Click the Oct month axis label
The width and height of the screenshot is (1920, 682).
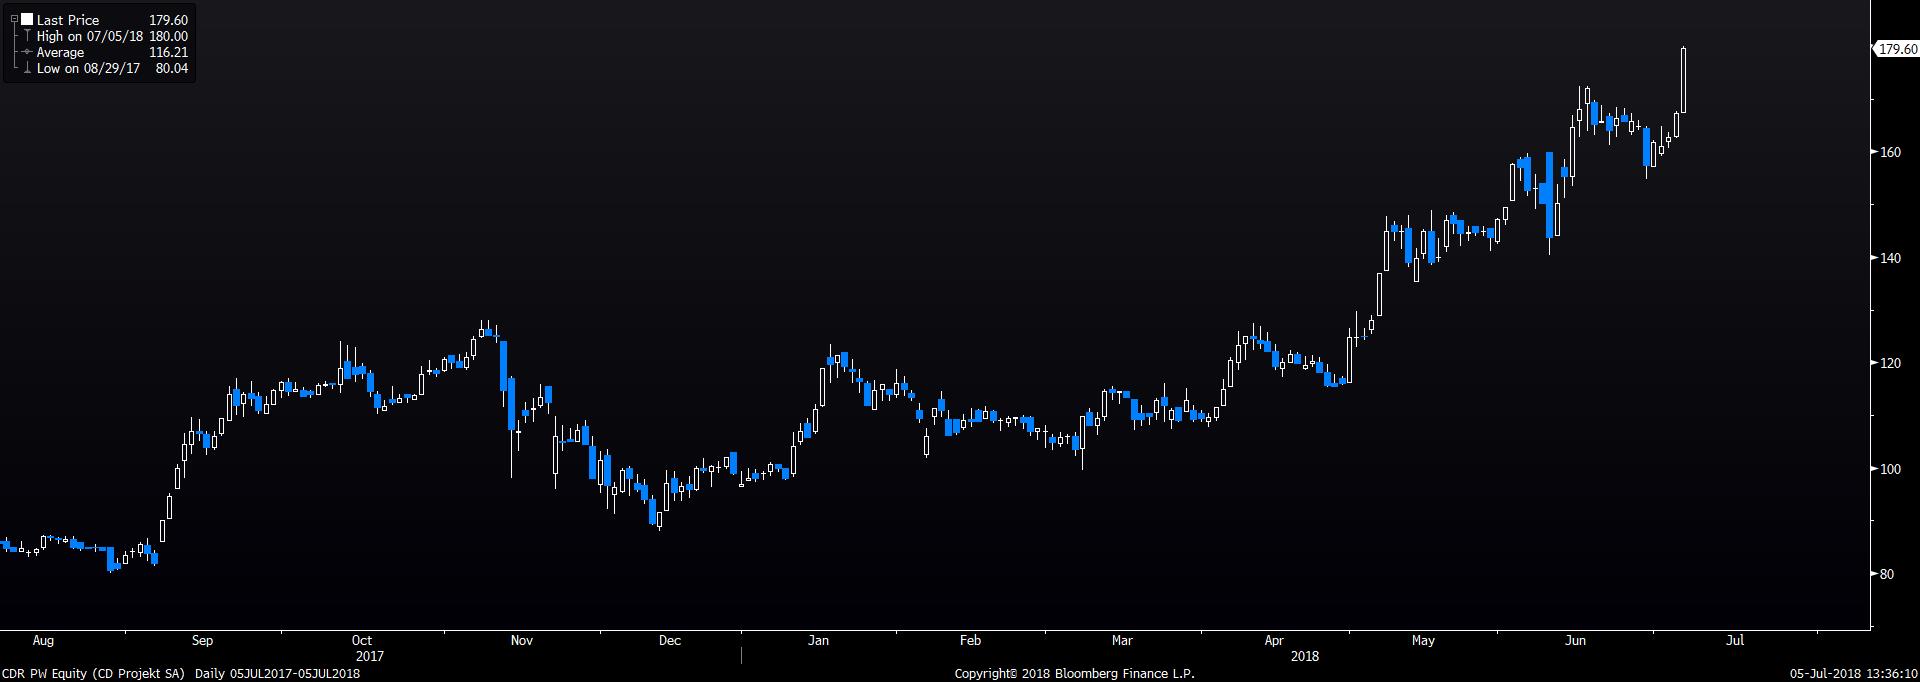362,640
